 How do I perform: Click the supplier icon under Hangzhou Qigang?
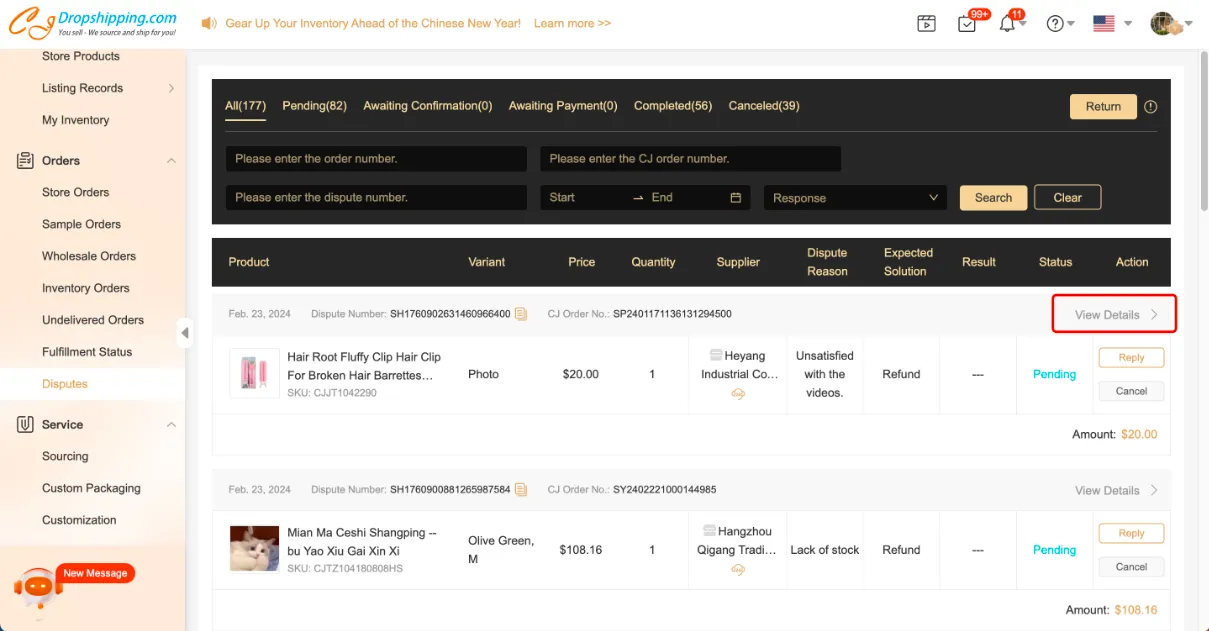(738, 569)
